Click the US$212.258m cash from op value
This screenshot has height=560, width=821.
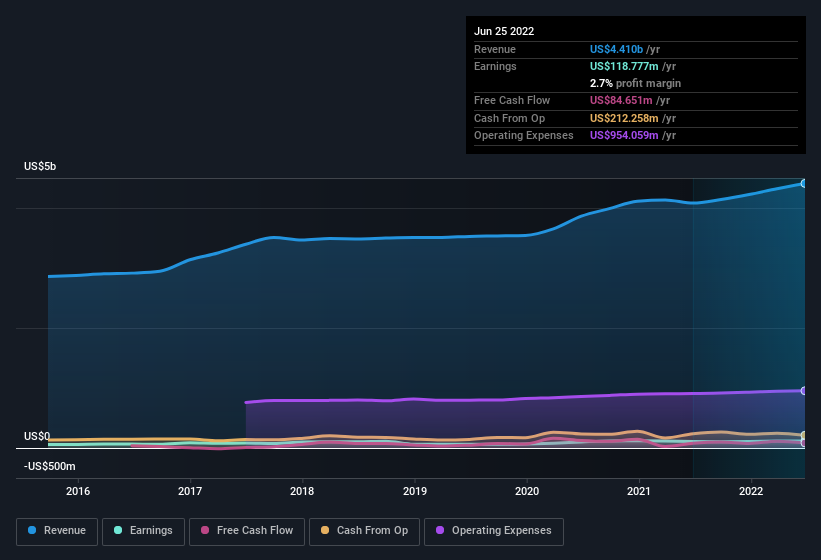click(624, 118)
